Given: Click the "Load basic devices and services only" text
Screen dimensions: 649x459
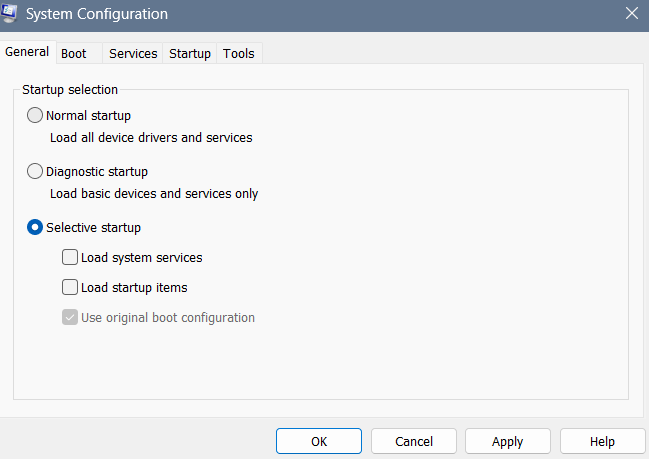Looking at the screenshot, I should (x=154, y=193).
